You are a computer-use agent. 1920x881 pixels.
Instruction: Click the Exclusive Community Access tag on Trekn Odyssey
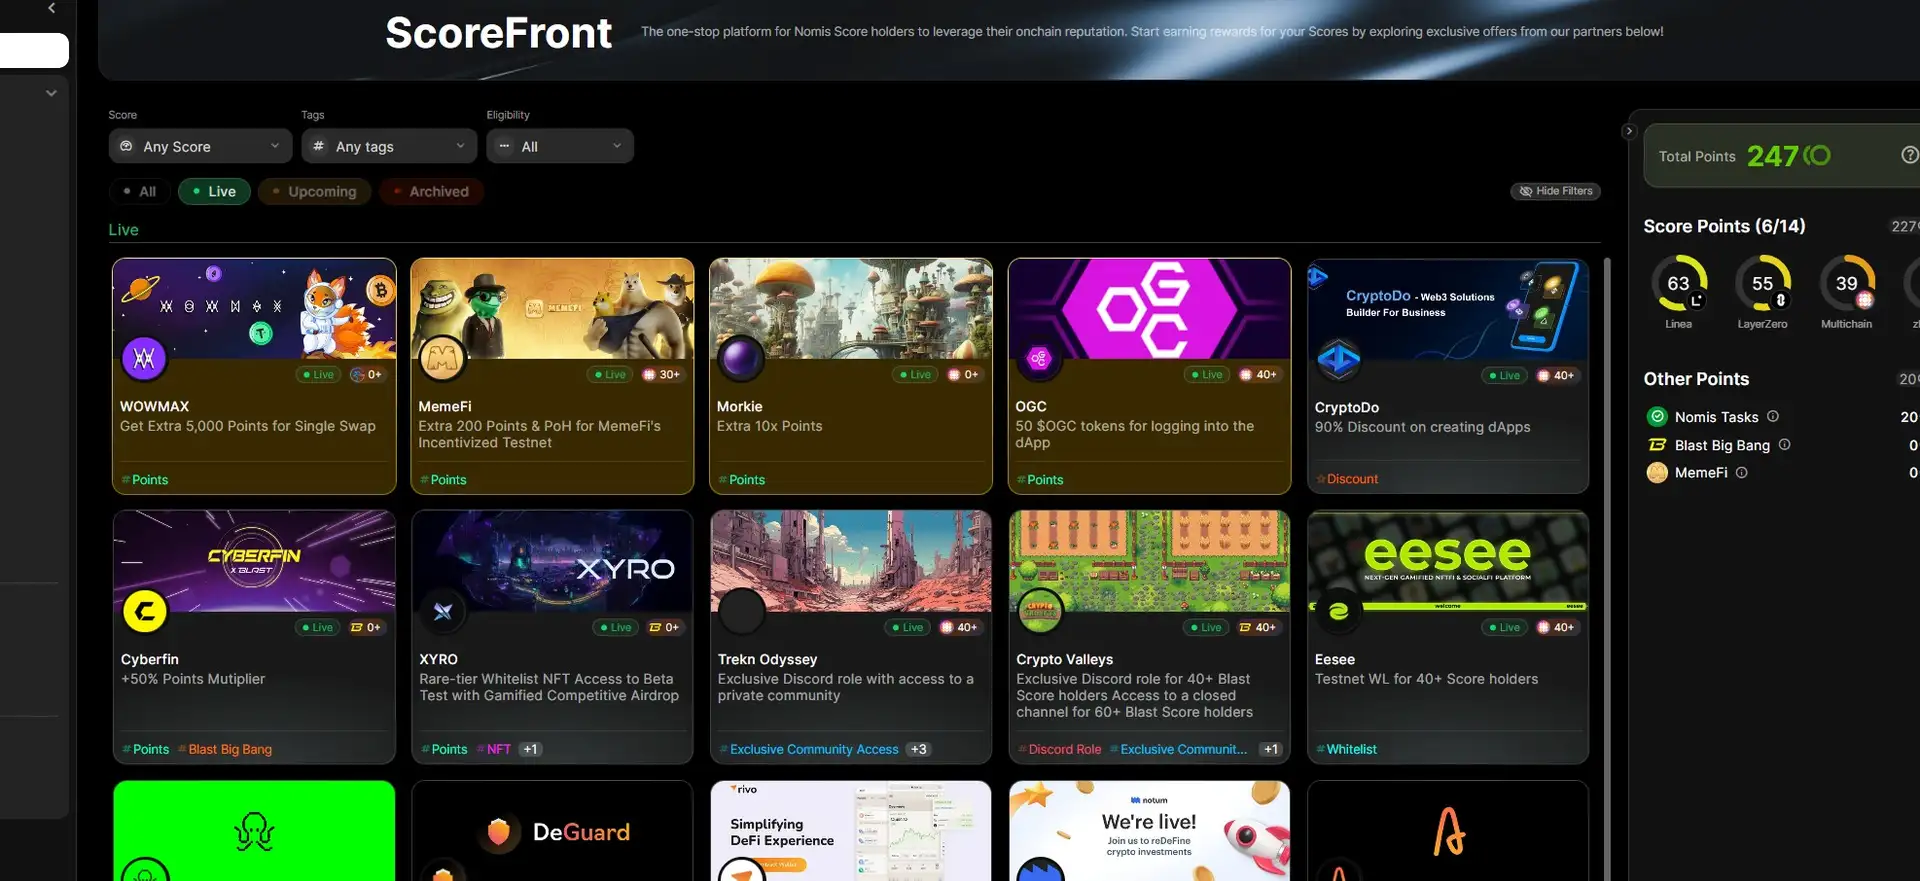tap(813, 750)
